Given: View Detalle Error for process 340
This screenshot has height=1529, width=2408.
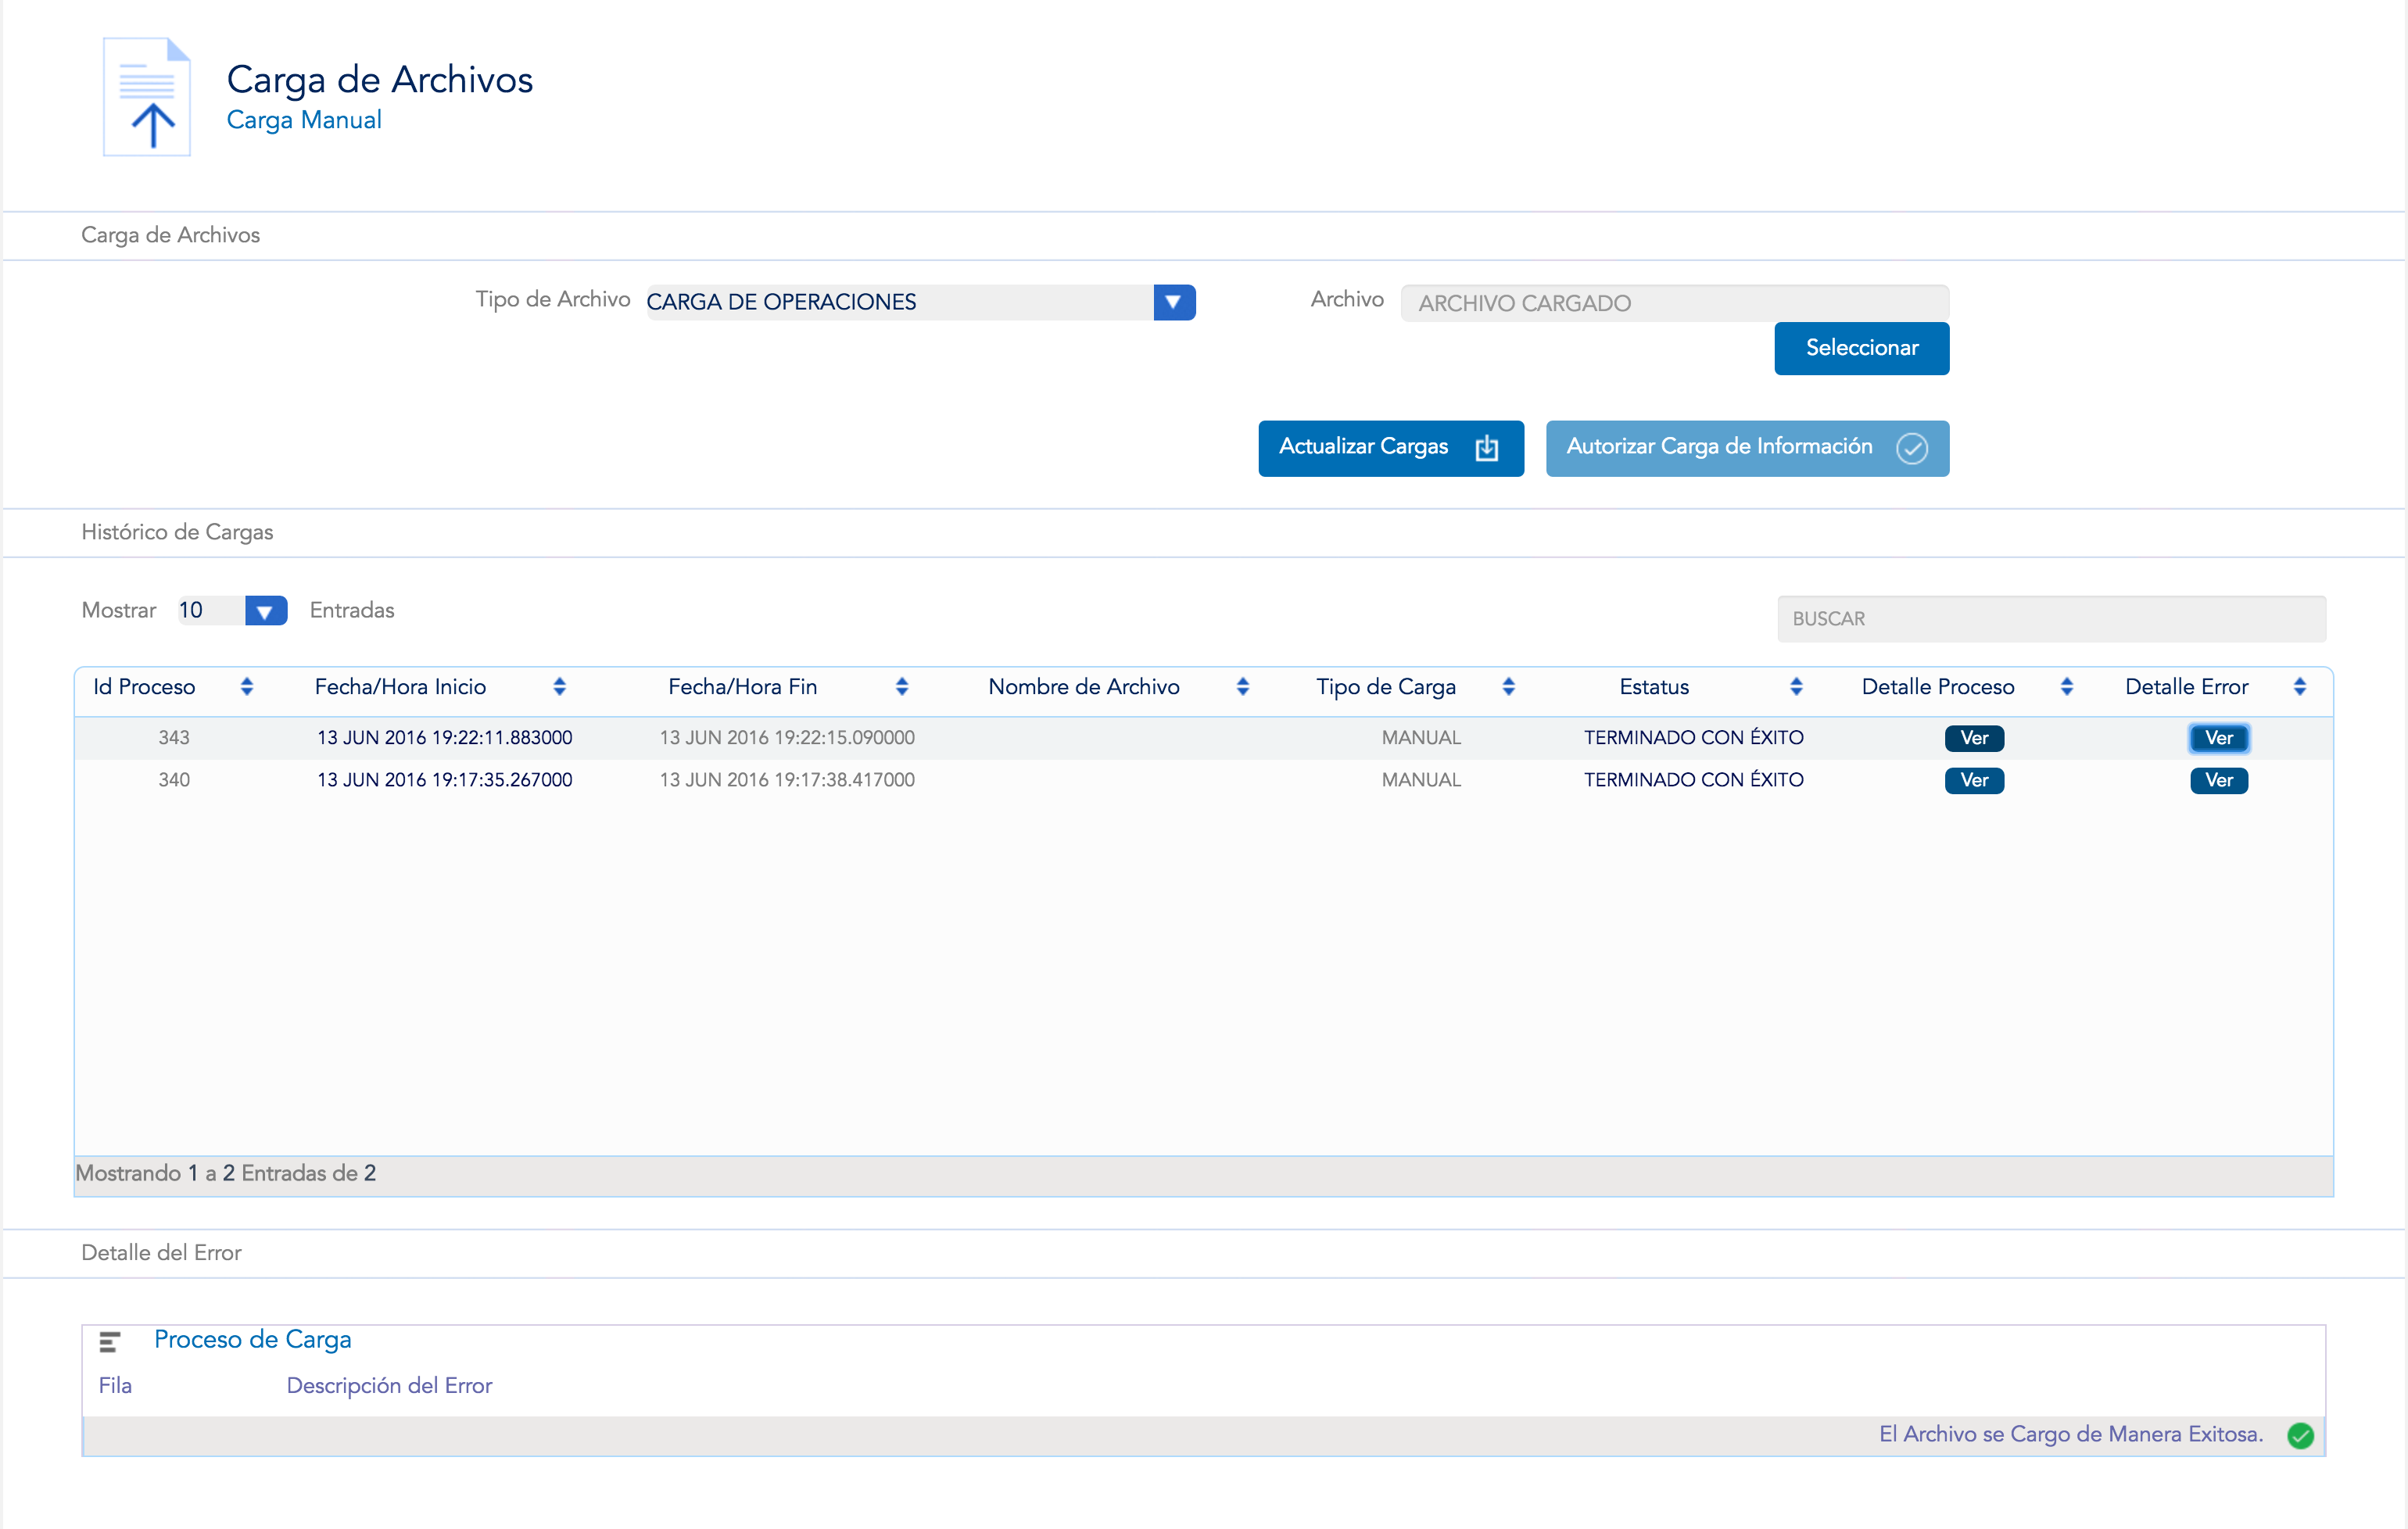Looking at the screenshot, I should [2219, 780].
